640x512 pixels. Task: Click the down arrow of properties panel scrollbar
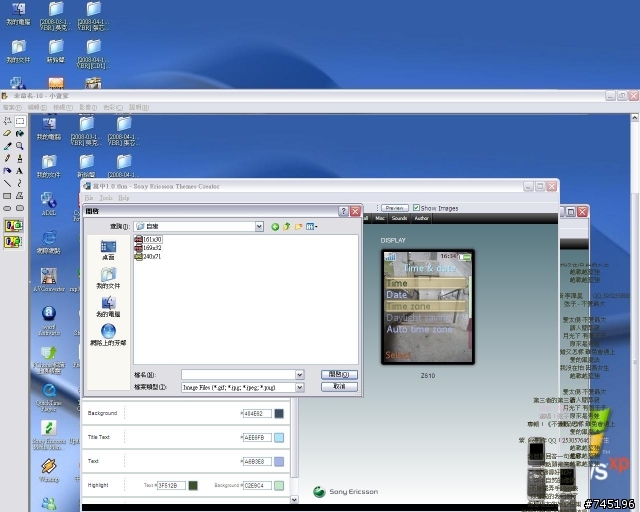pos(294,499)
